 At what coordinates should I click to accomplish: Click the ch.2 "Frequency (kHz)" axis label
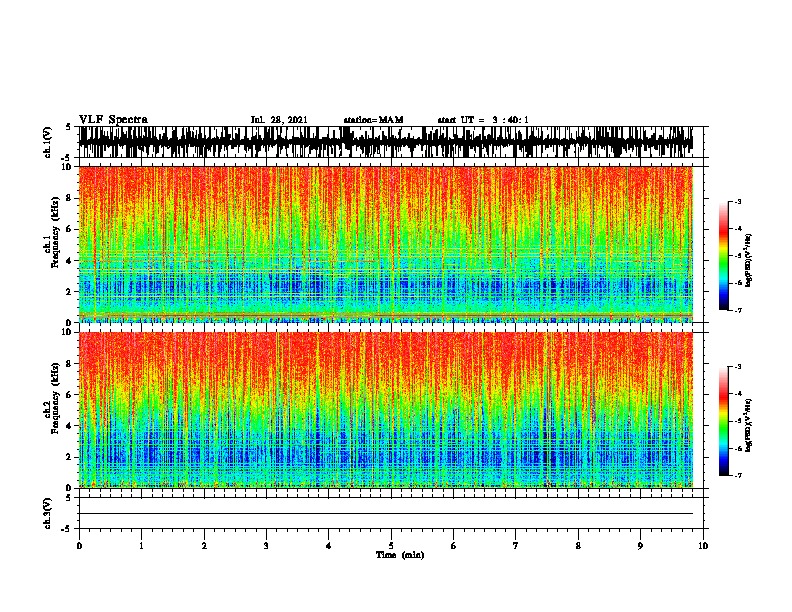[x=55, y=398]
